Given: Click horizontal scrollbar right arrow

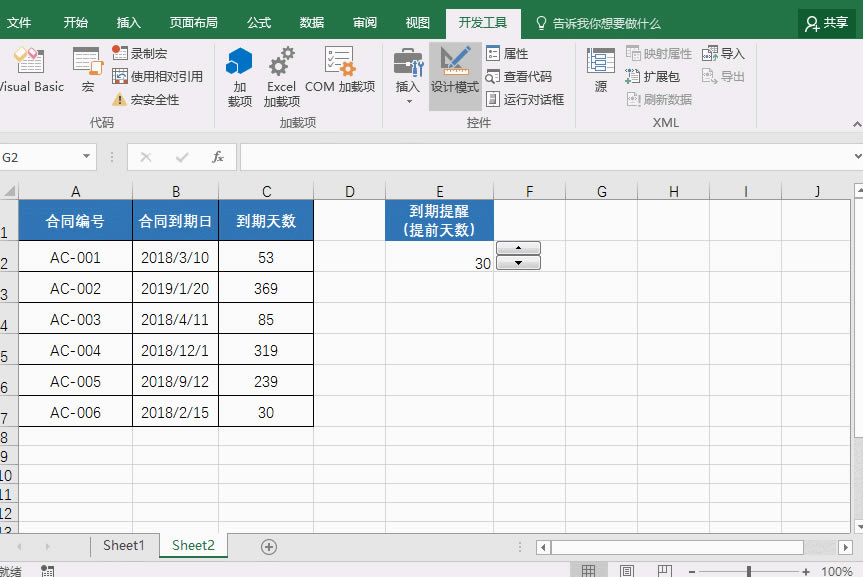Looking at the screenshot, I should pos(845,547).
